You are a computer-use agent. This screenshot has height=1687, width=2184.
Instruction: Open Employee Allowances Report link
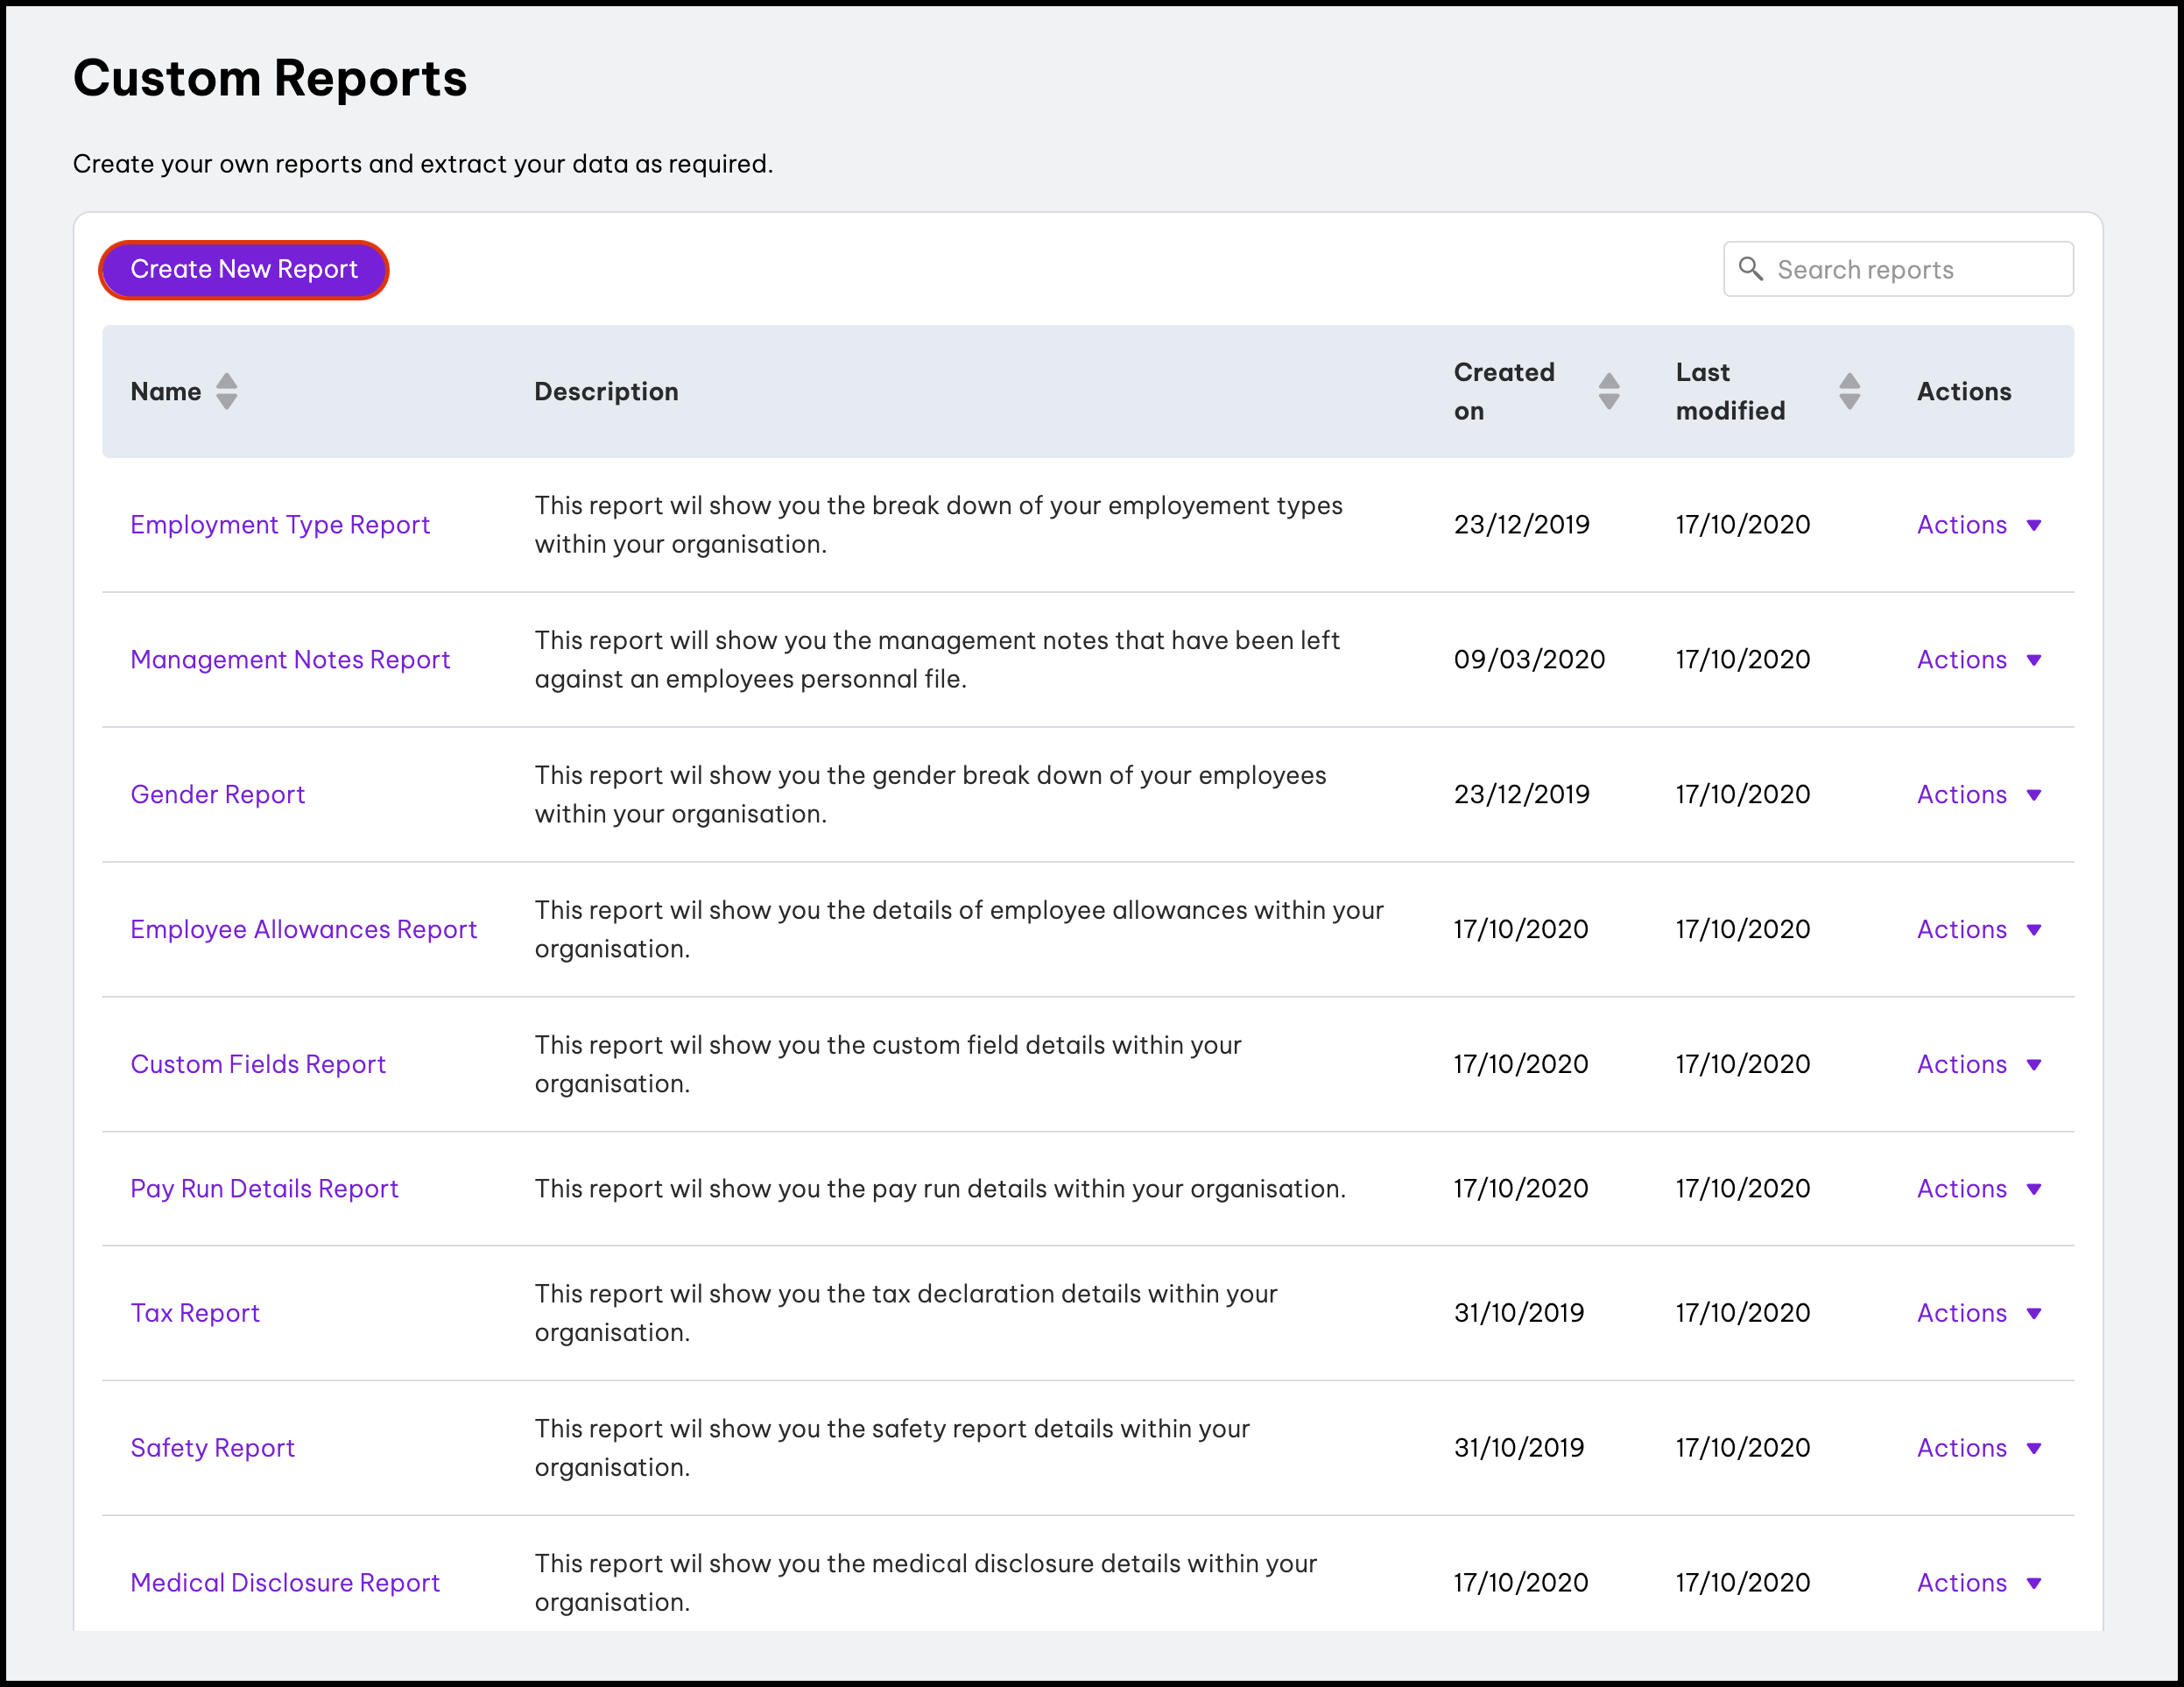coord(303,930)
